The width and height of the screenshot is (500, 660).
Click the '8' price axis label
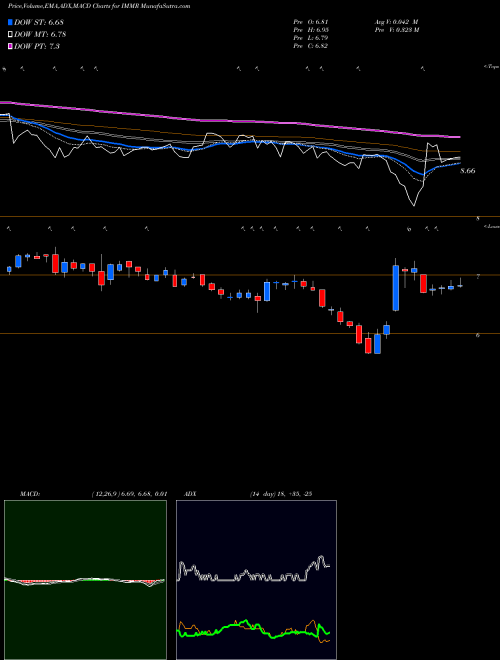pos(478,219)
